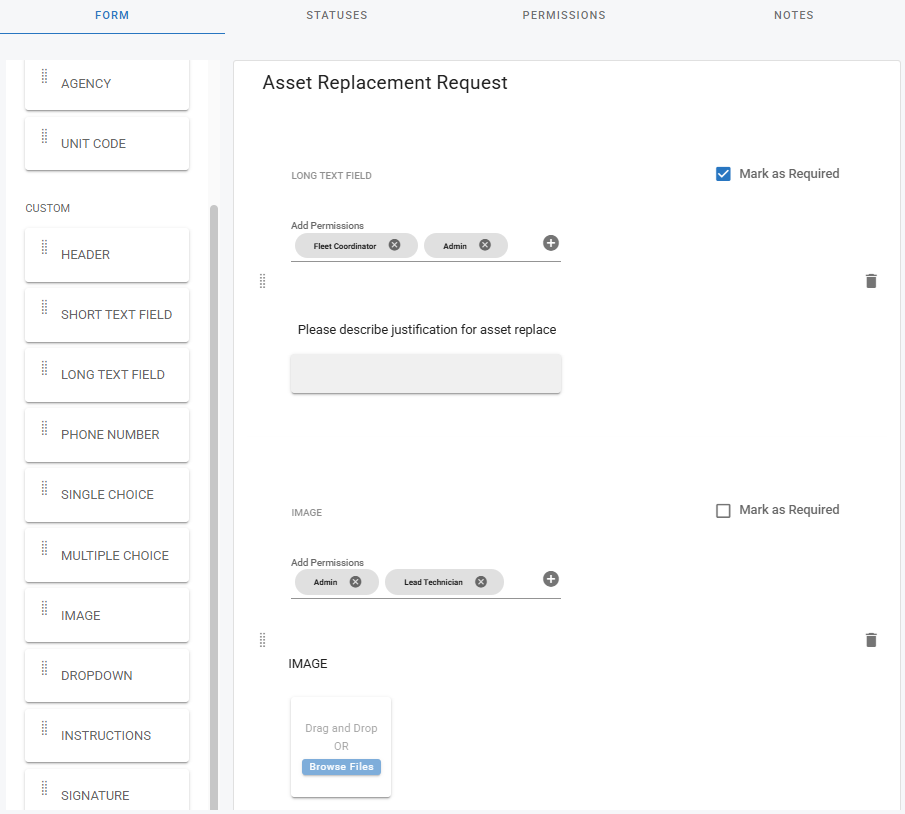Delete the Image field with trash icon
Screen dimensions: 905x814
(870, 640)
